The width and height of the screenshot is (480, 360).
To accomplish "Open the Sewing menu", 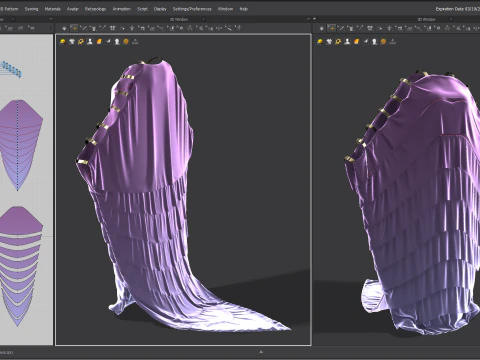I will (x=31, y=9).
